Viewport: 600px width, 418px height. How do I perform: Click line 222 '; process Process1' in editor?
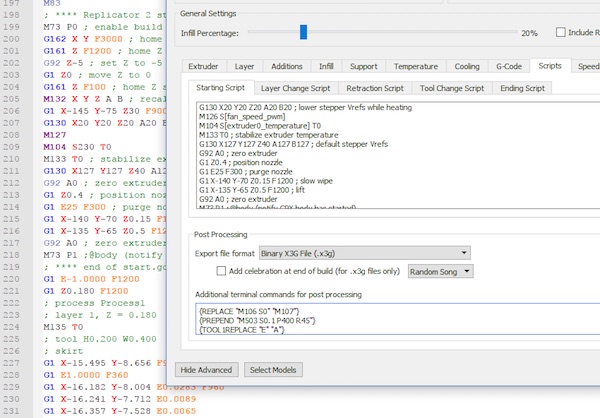point(94,303)
